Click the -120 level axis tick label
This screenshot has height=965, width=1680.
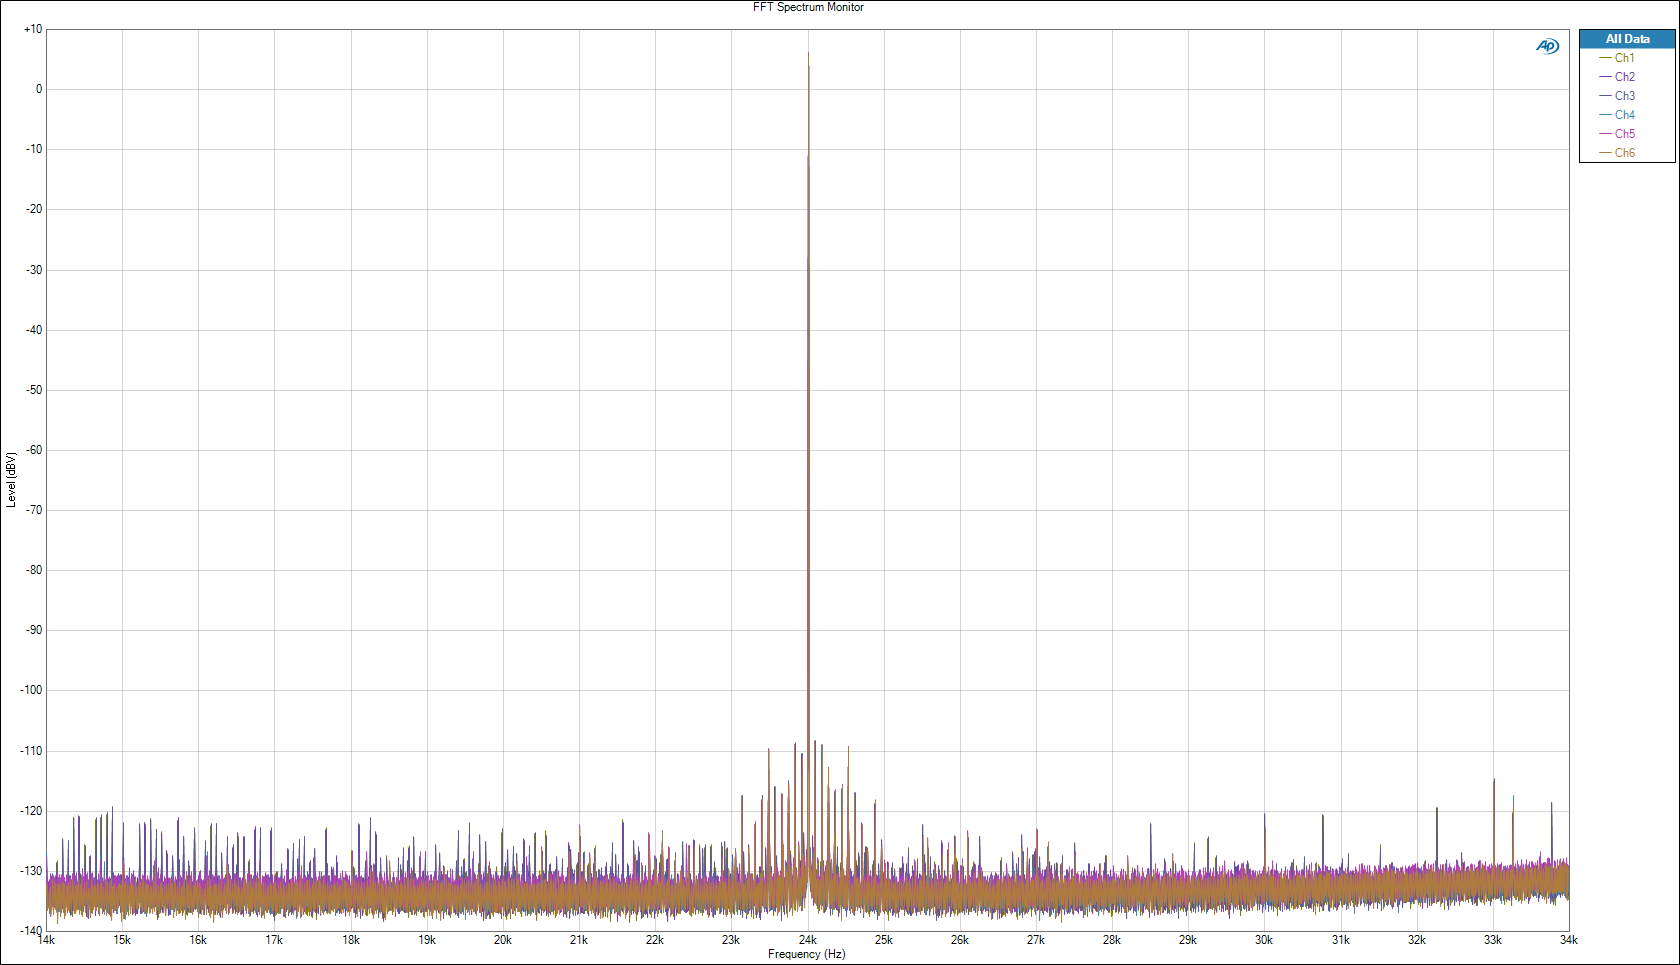coord(31,811)
